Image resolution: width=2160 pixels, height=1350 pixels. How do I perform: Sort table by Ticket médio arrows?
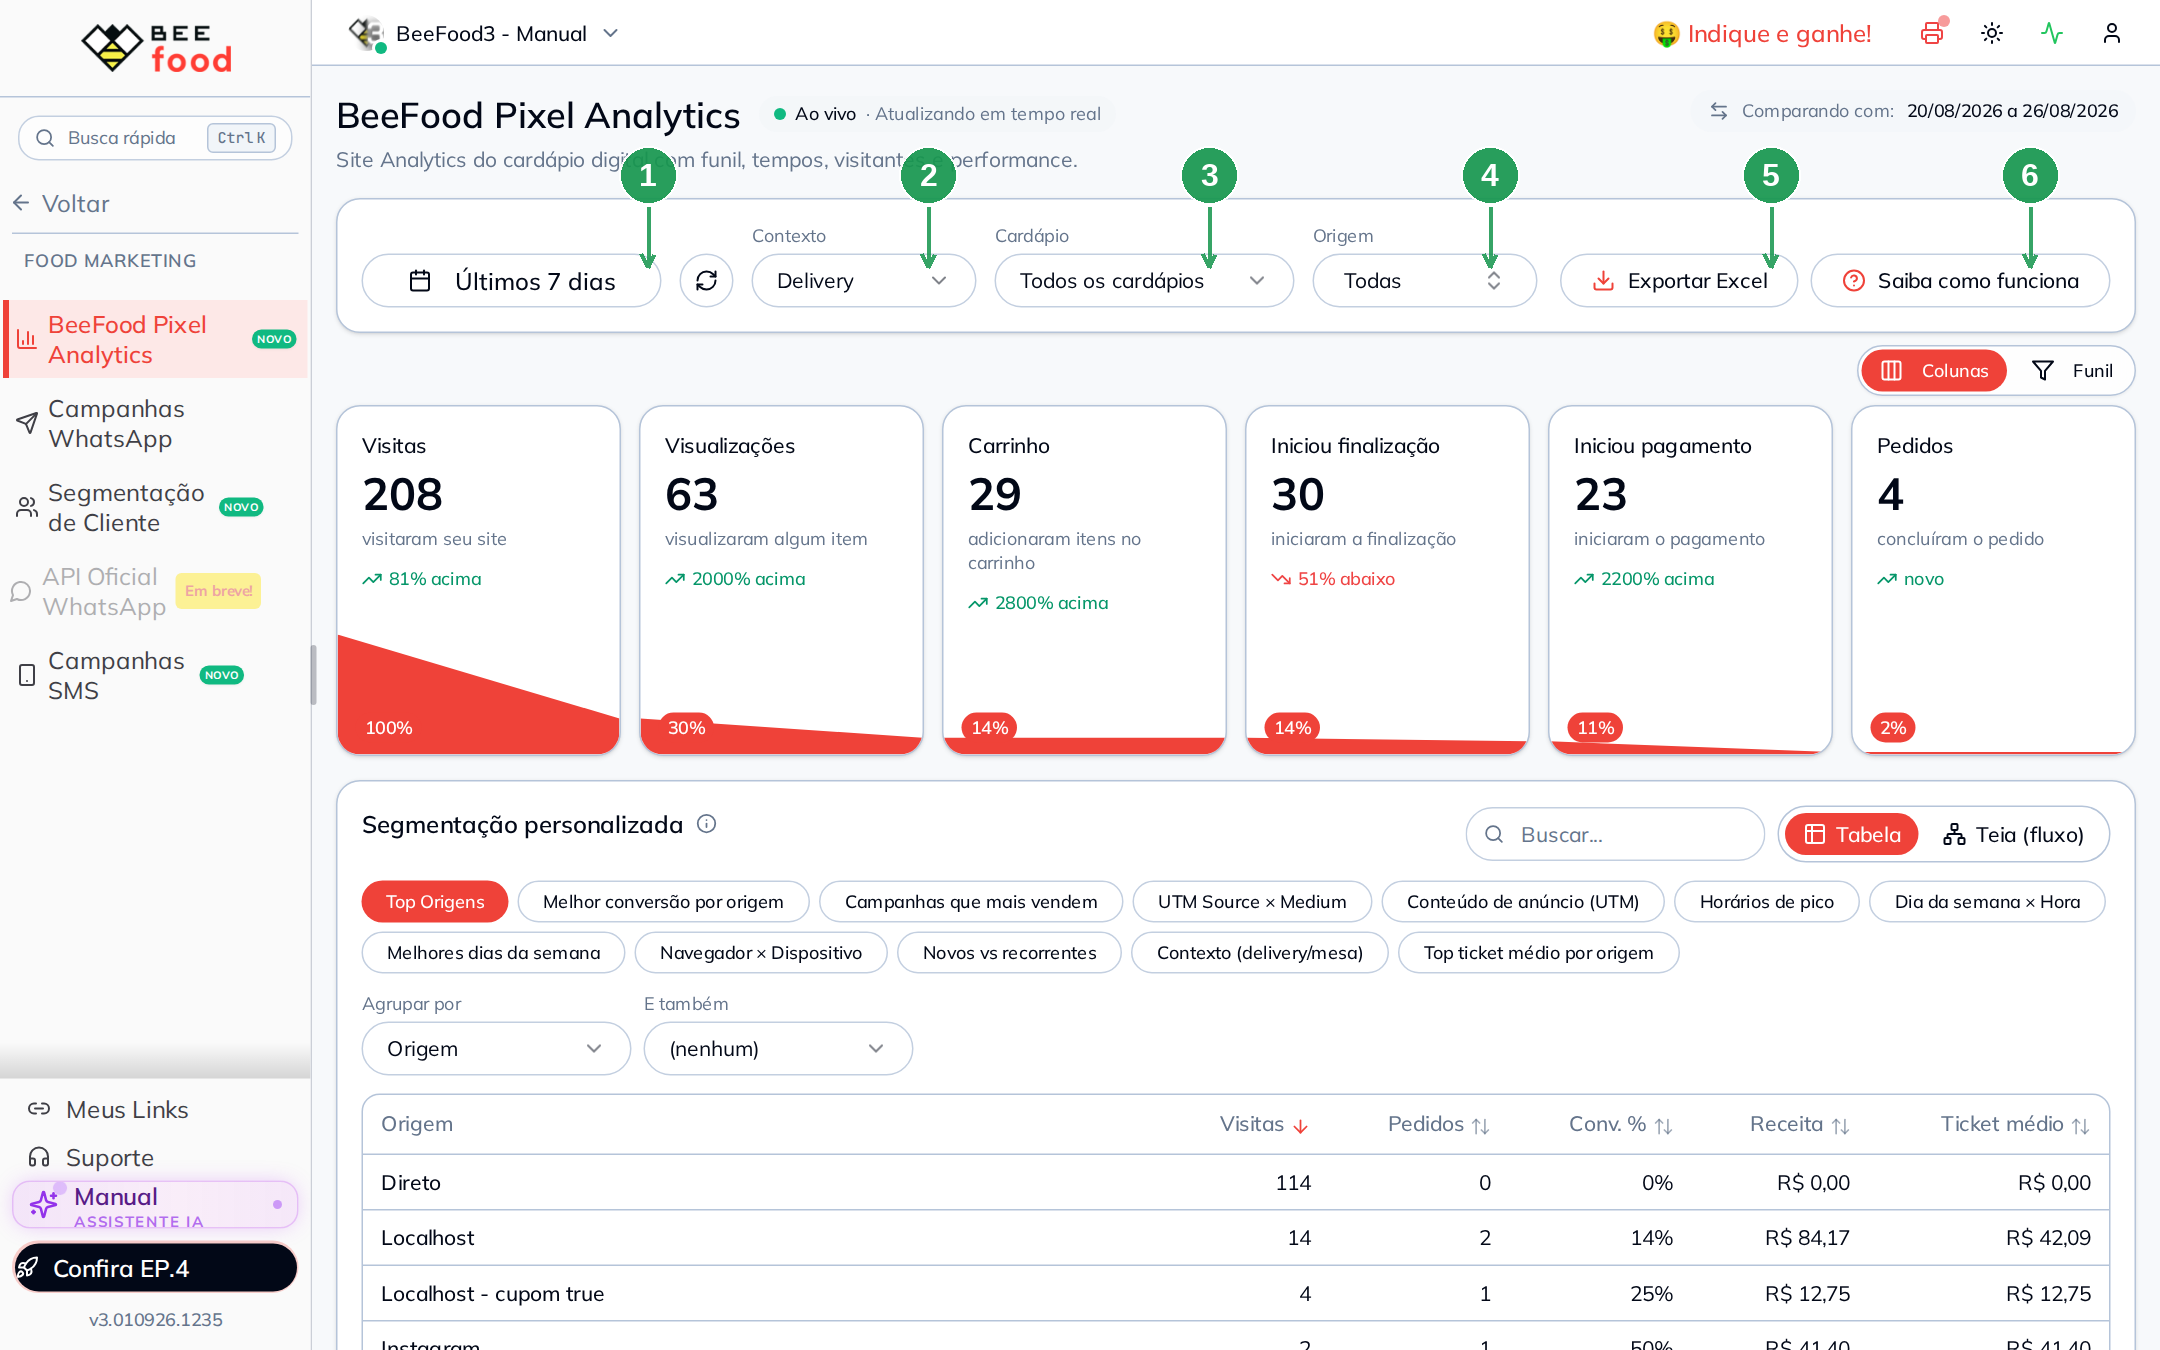[2080, 1126]
